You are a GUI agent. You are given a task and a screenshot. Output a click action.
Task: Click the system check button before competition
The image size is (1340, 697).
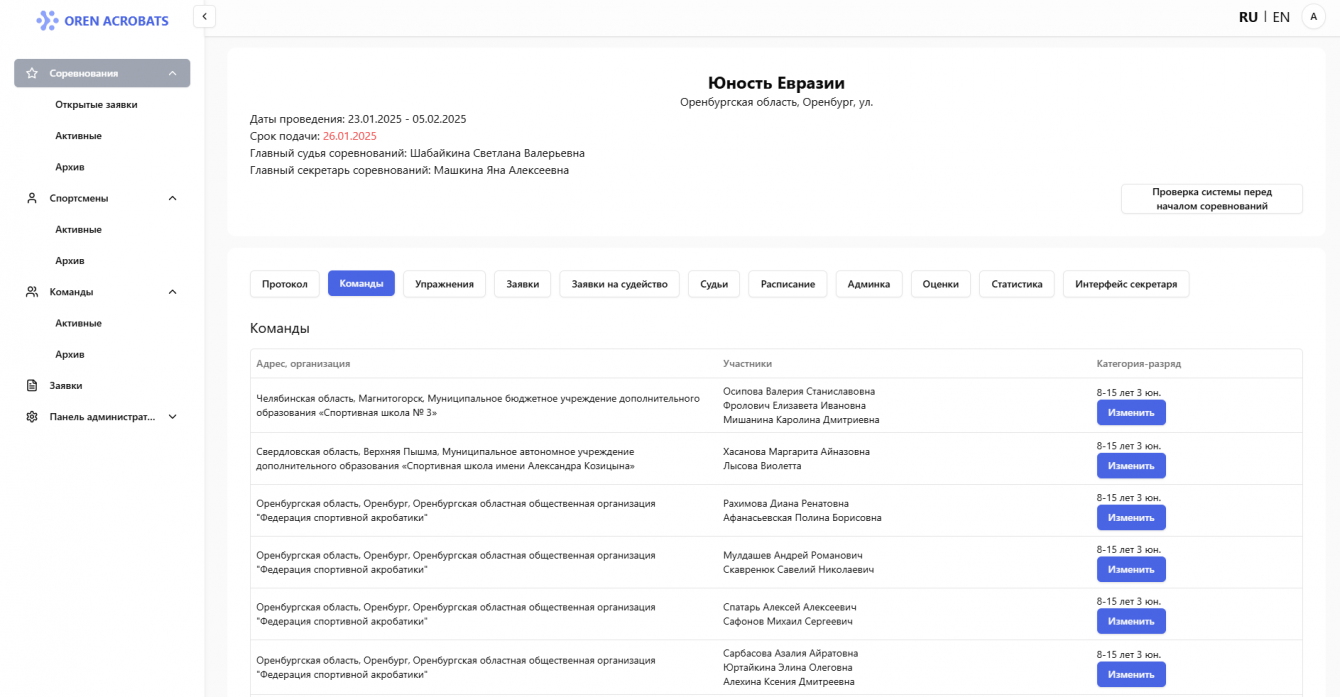coord(1211,199)
